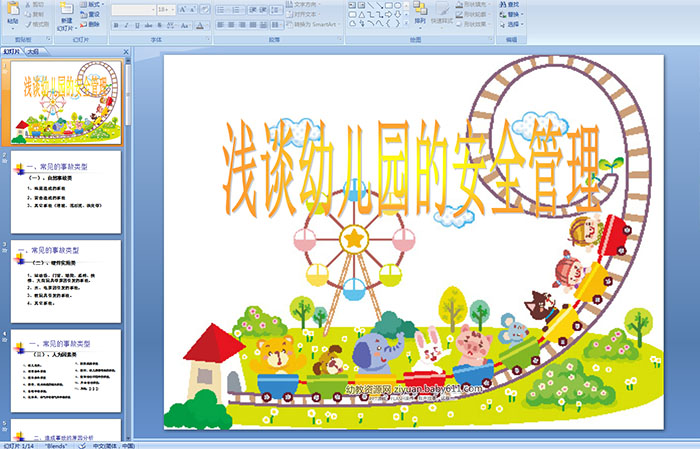The width and height of the screenshot is (700, 449).
Task: Select the arrow line shape
Action: 379,5
